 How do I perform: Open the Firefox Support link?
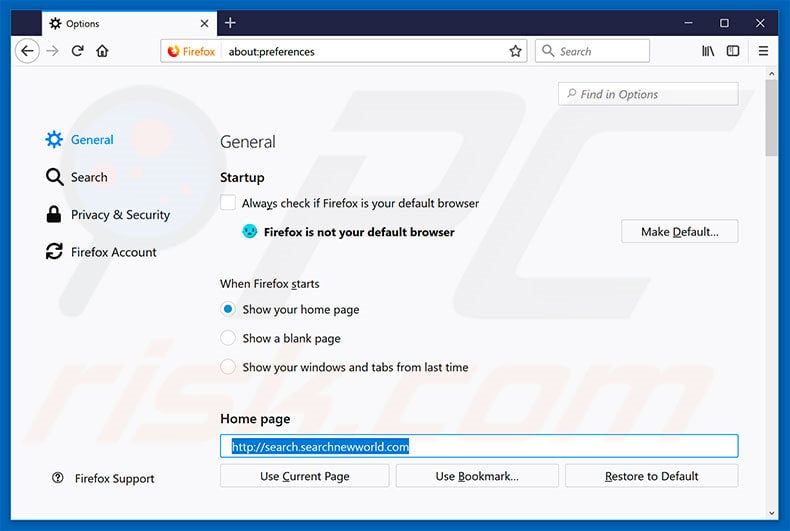click(x=114, y=479)
